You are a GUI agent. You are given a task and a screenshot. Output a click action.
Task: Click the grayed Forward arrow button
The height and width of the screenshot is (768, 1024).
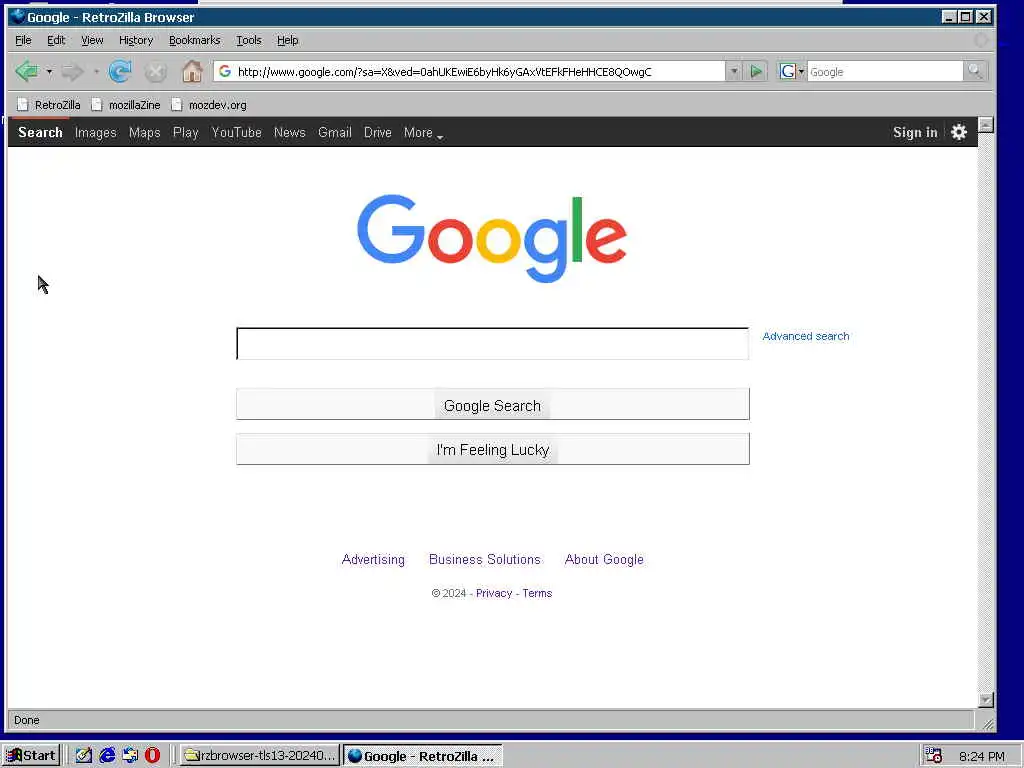click(72, 71)
